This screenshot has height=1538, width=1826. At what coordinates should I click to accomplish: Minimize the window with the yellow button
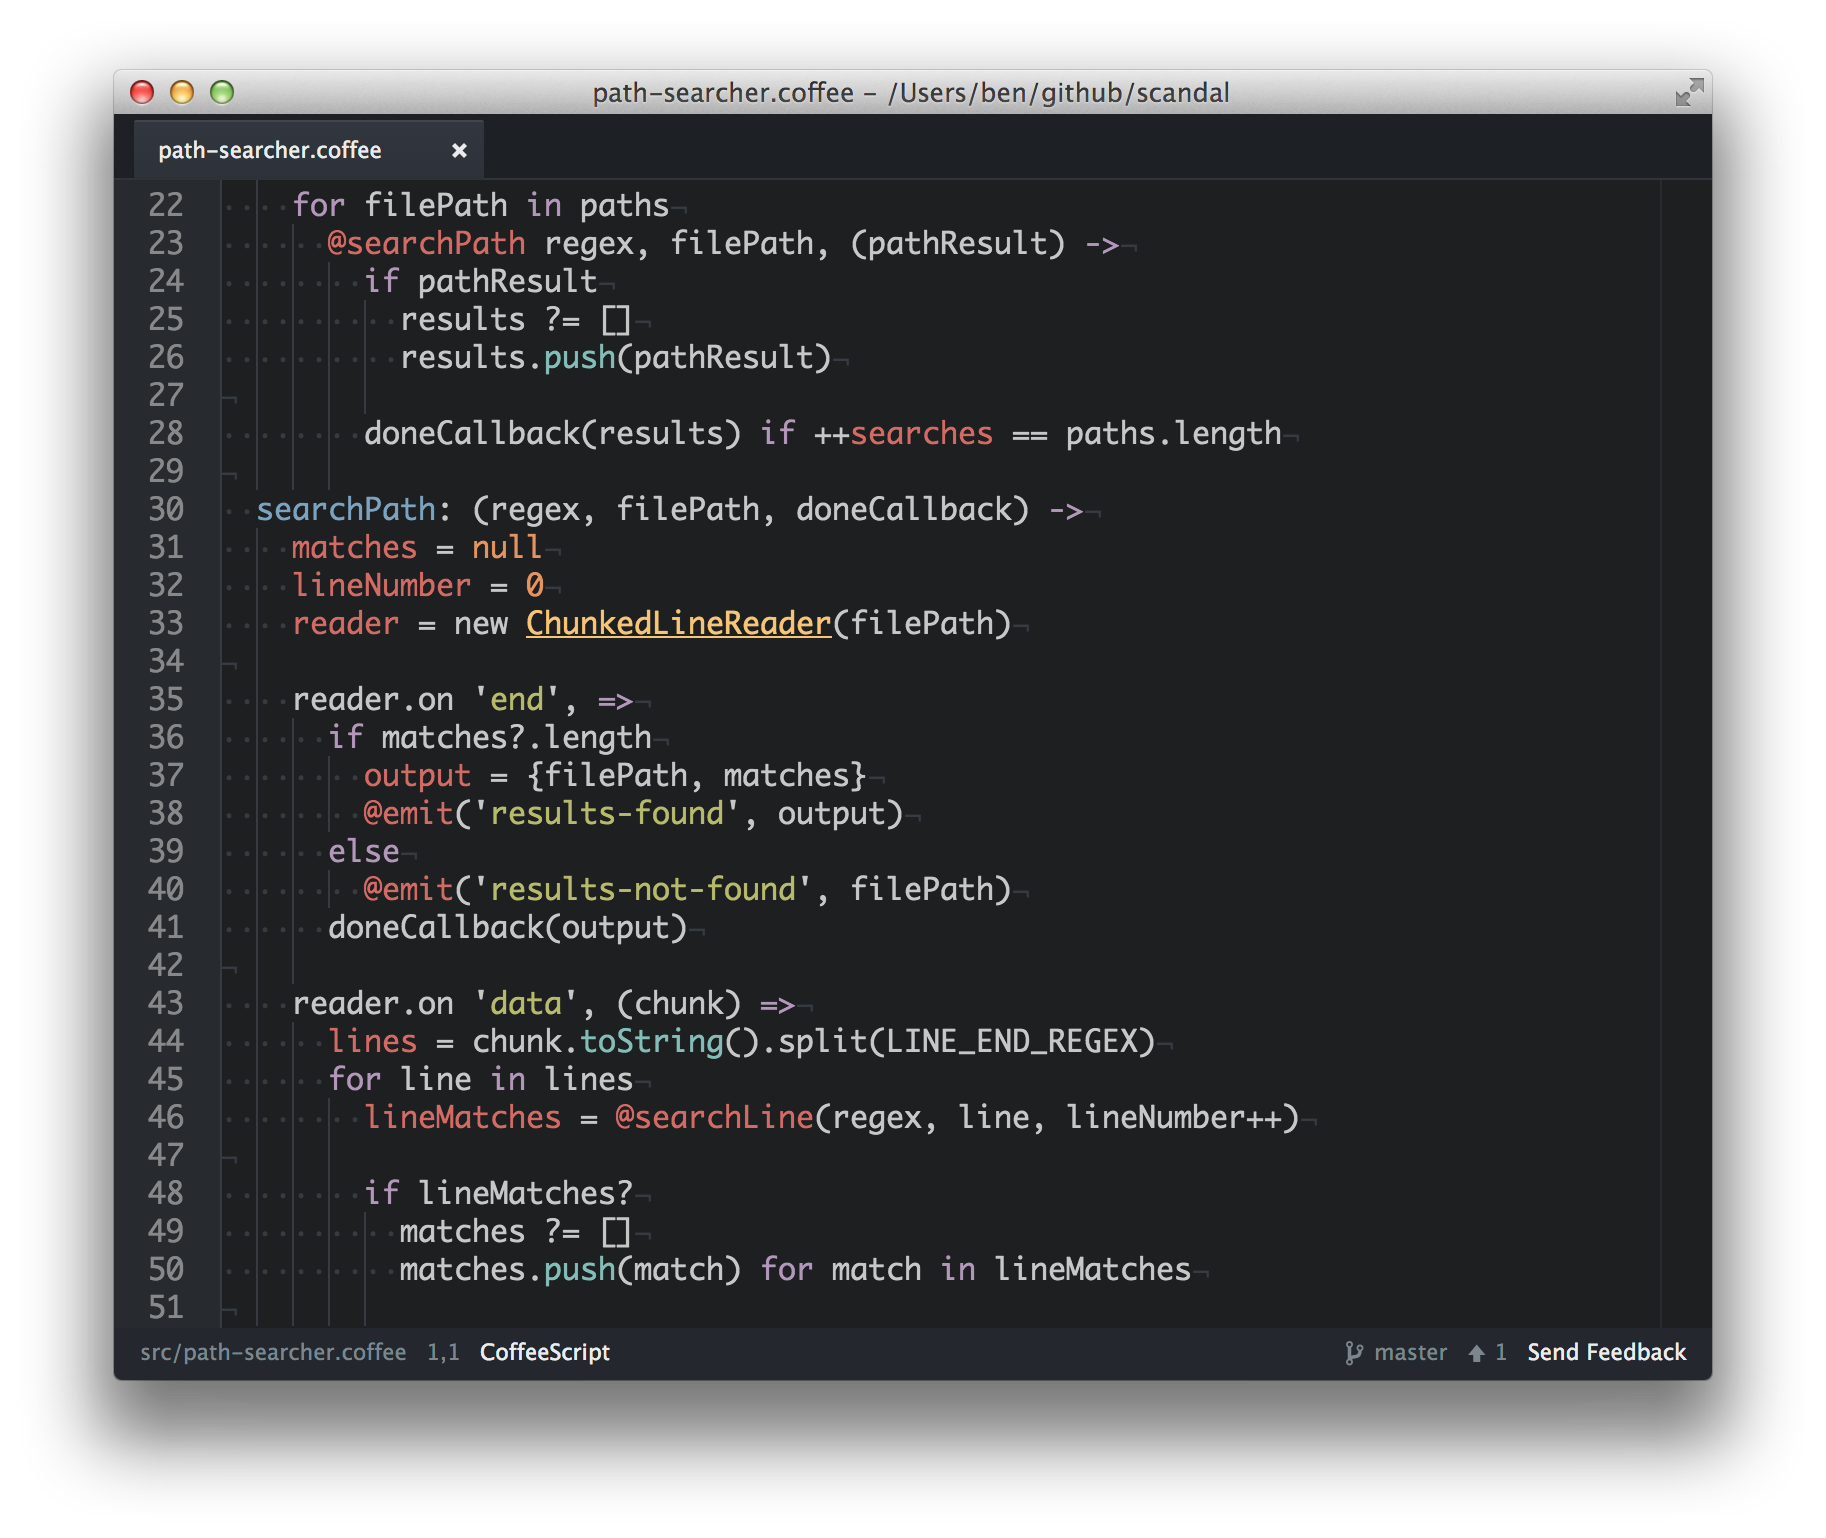(x=182, y=92)
